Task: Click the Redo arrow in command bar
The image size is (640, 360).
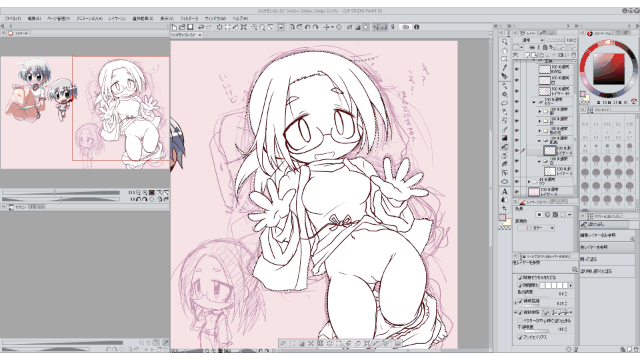Action: pos(209,27)
